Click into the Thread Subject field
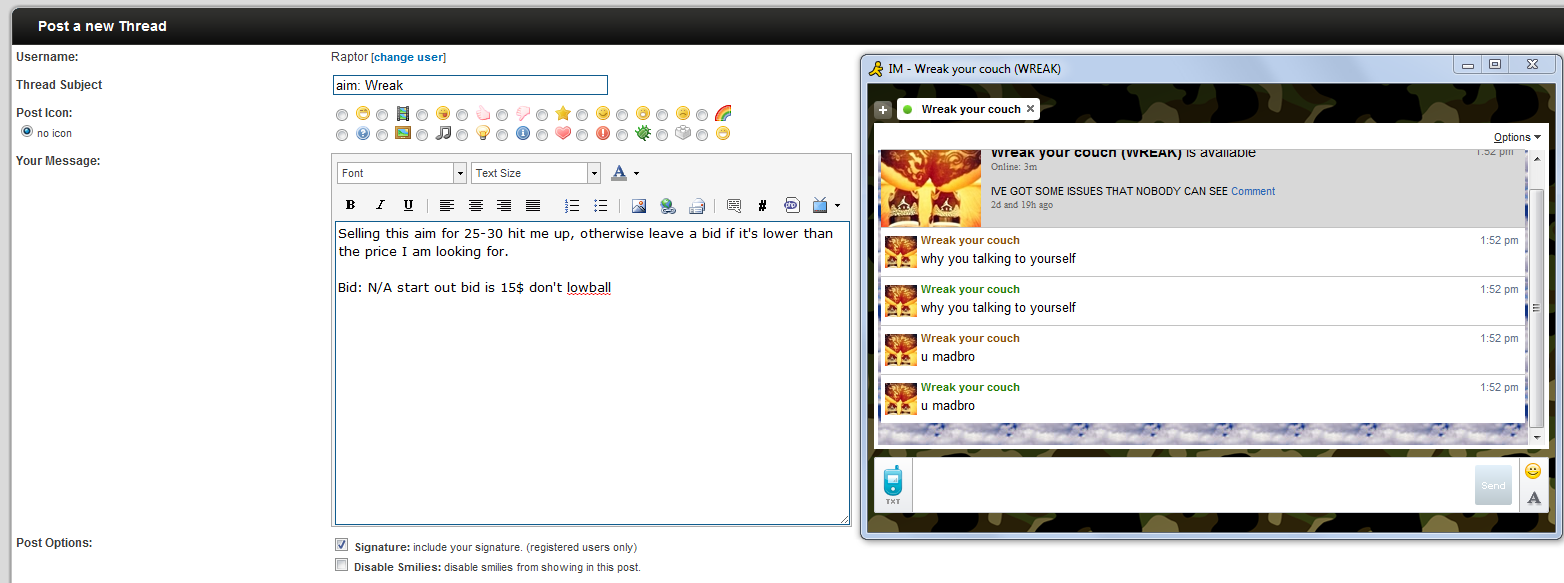Image resolution: width=1564 pixels, height=583 pixels. (x=470, y=85)
